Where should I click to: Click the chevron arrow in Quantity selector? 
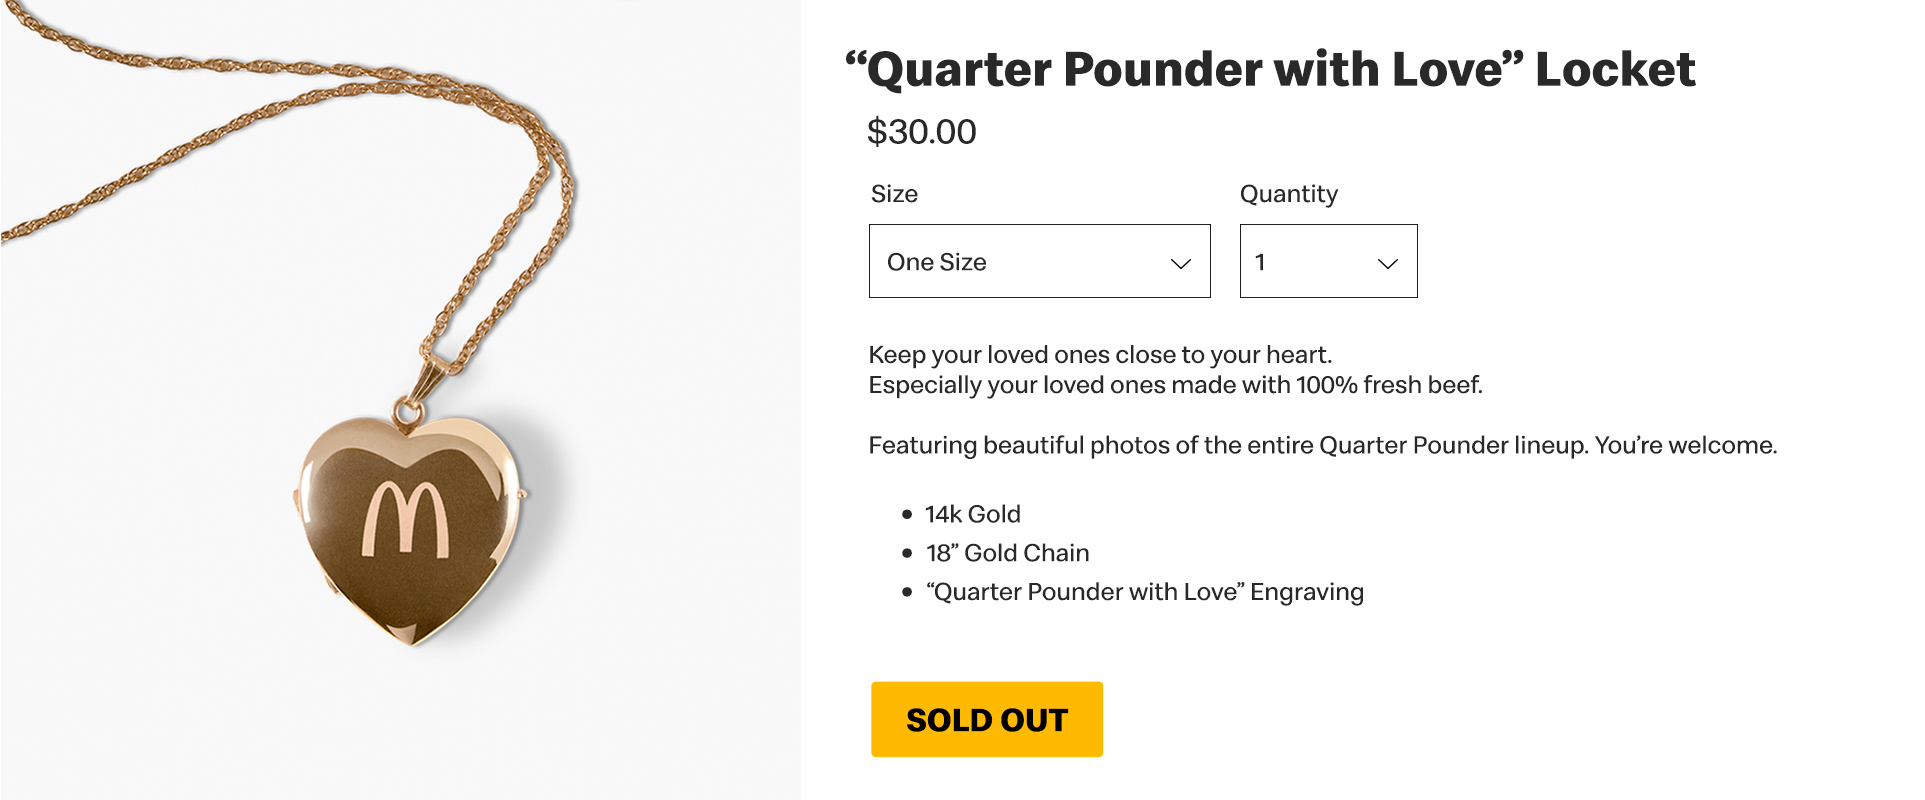1387,264
